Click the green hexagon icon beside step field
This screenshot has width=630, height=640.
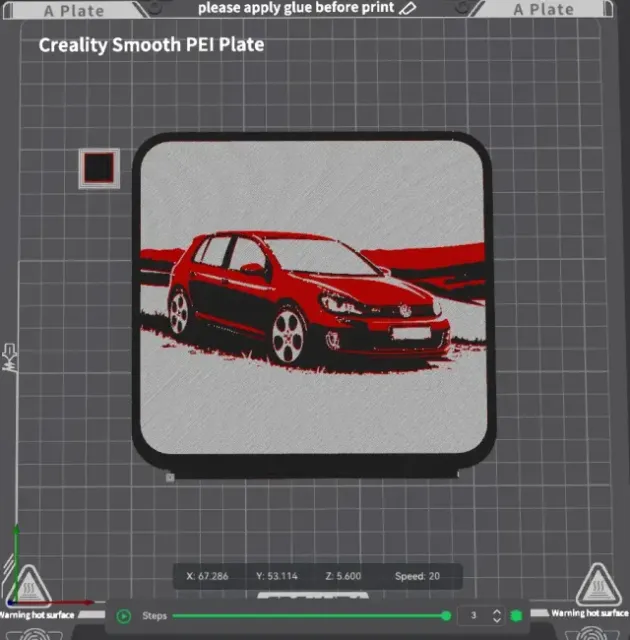[516, 616]
